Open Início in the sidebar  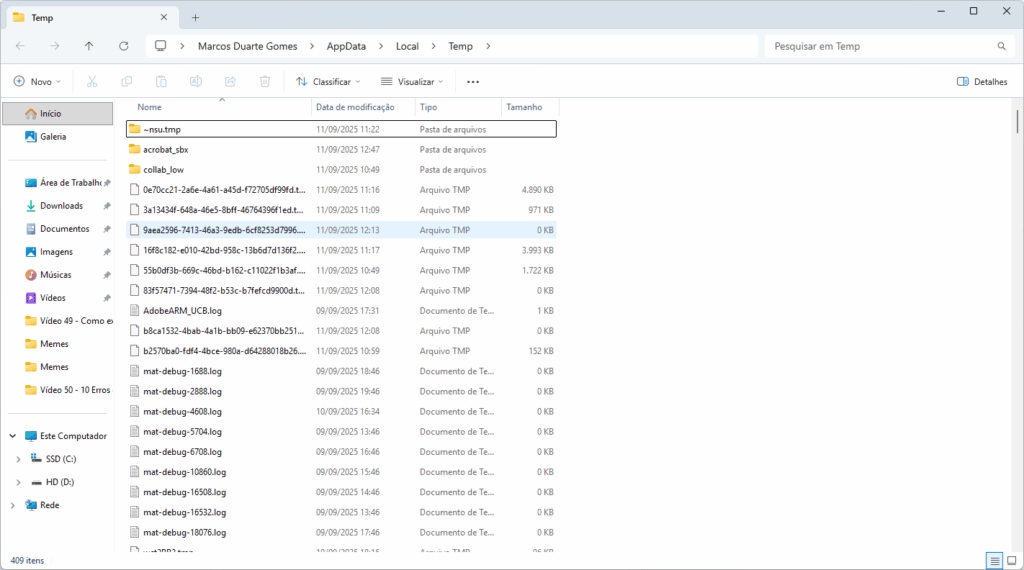coord(57,113)
